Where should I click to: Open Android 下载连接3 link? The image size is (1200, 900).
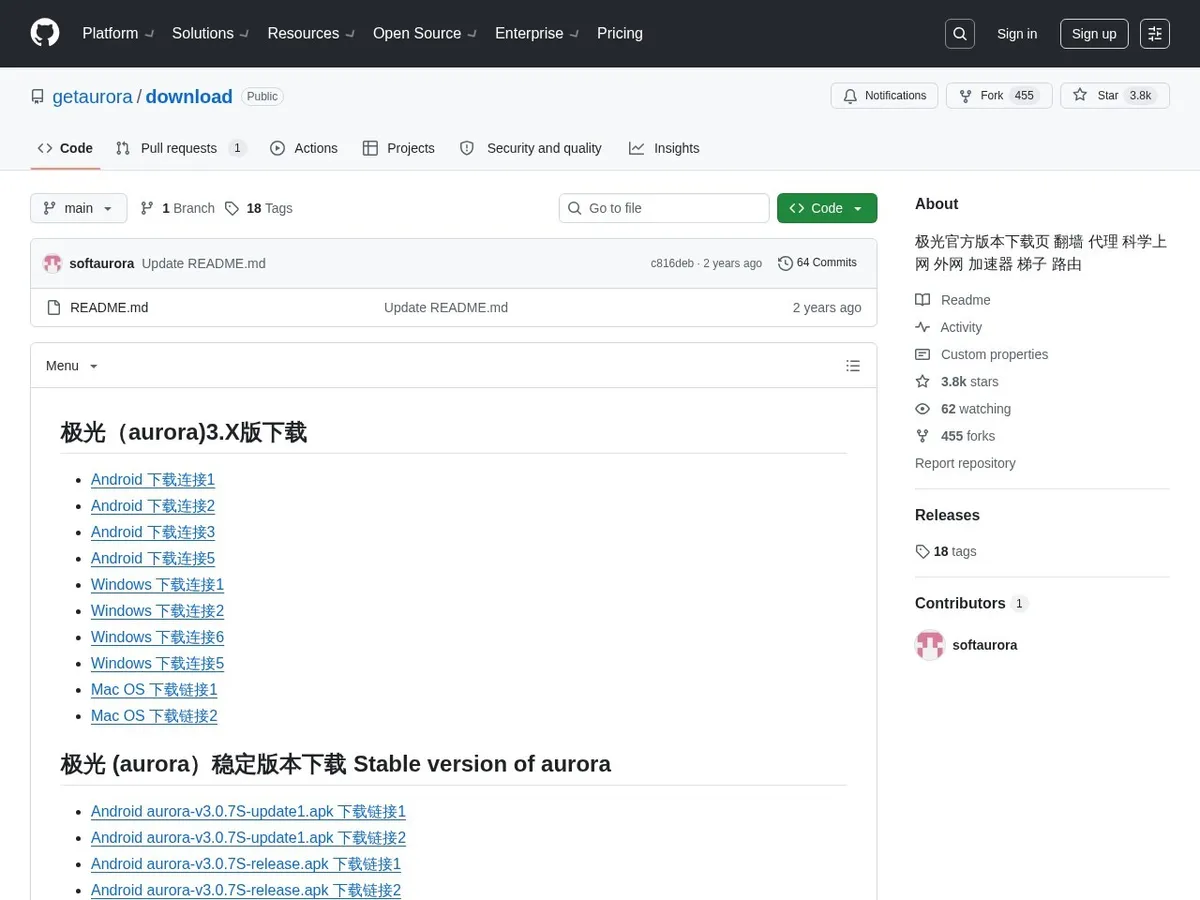[153, 532]
